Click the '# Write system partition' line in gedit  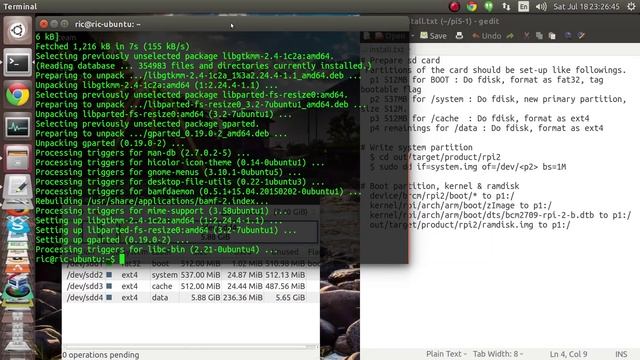tap(417, 147)
